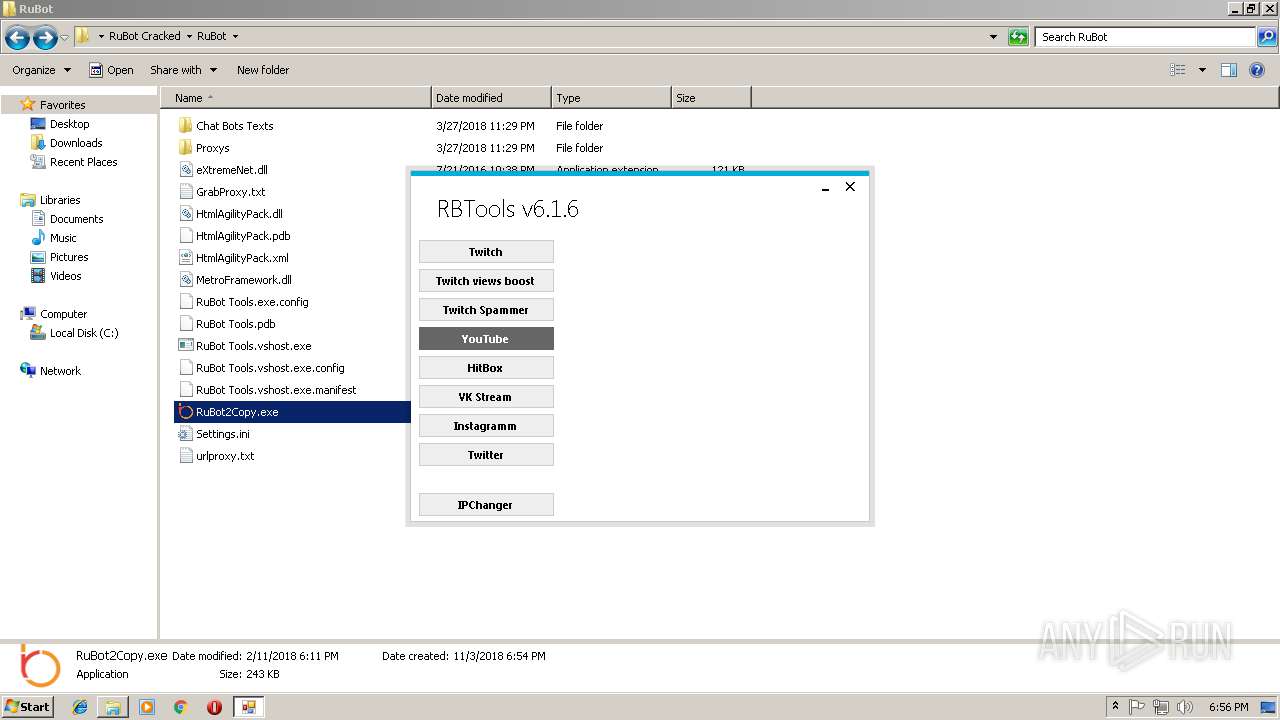Open the VK Stream tool

point(486,397)
